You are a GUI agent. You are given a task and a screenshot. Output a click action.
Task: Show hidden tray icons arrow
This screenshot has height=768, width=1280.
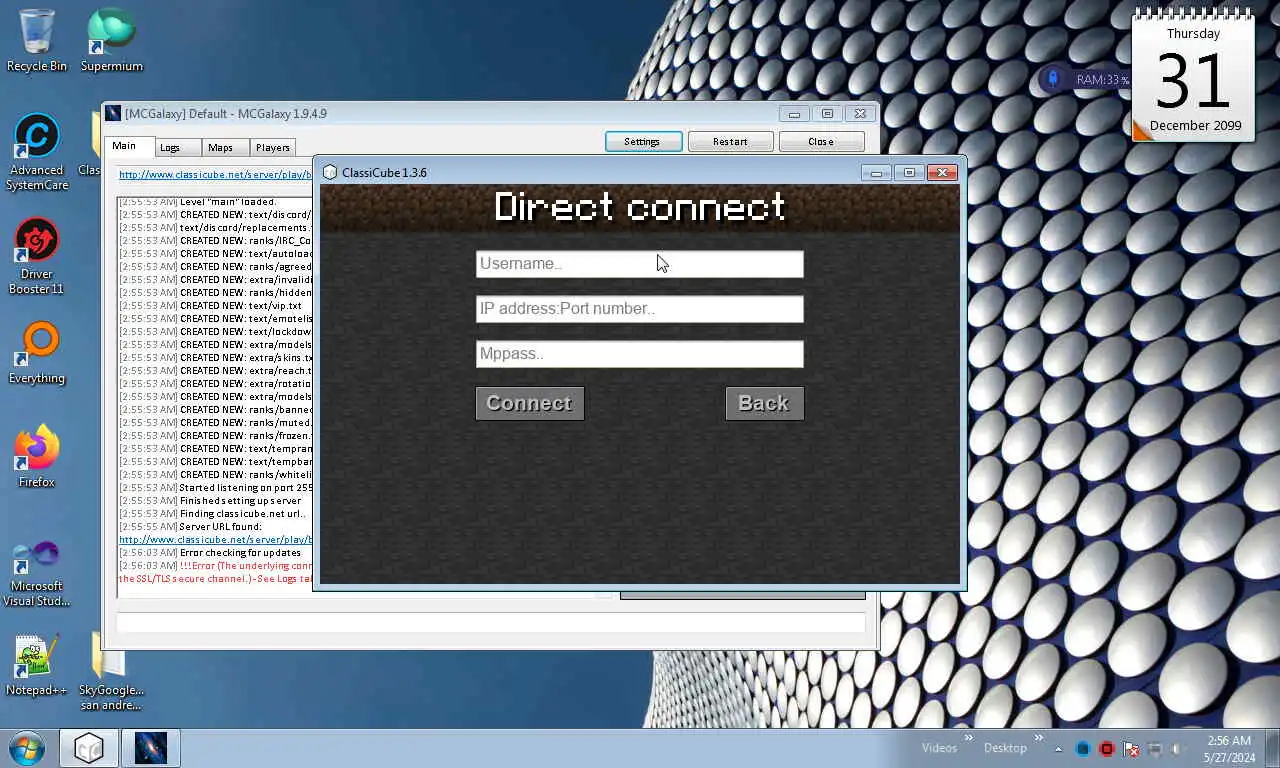1058,749
